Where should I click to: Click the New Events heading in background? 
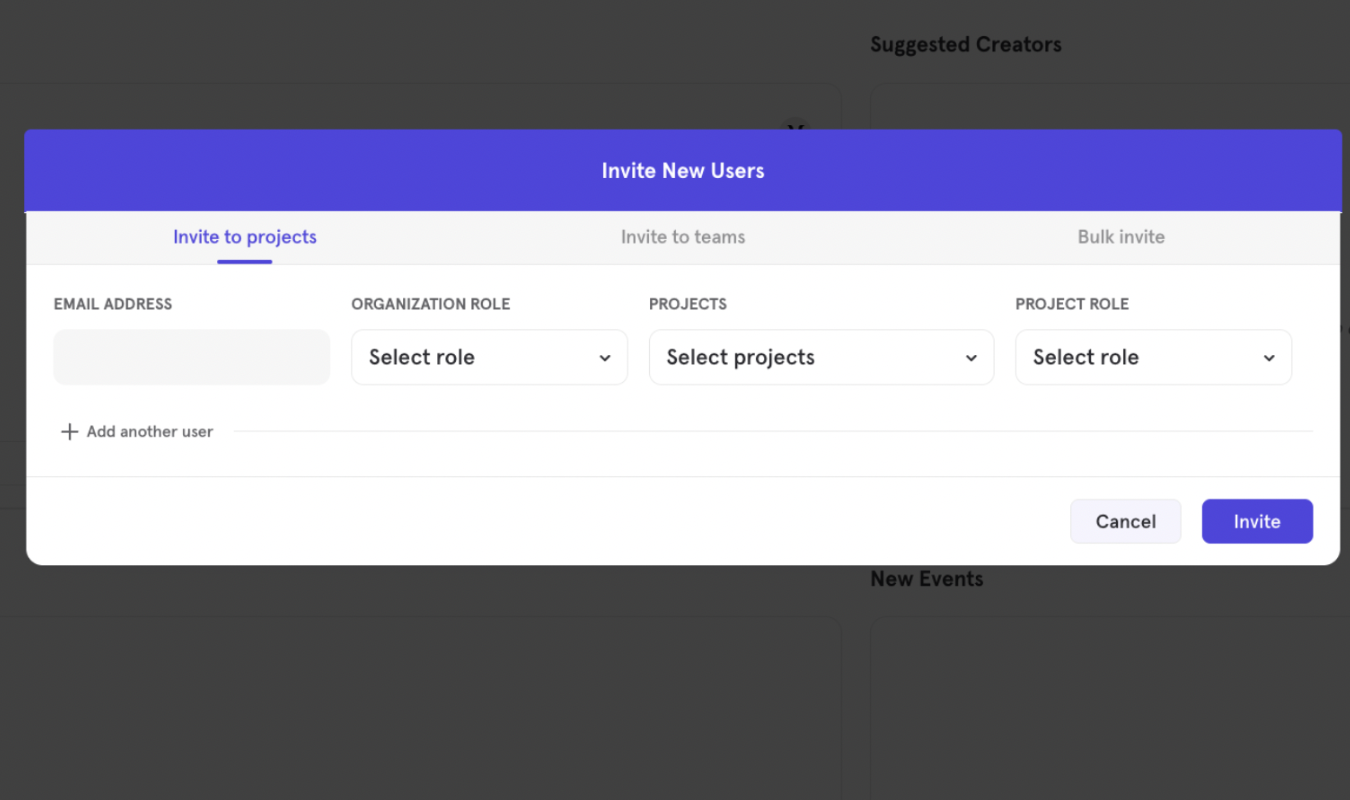coord(926,579)
